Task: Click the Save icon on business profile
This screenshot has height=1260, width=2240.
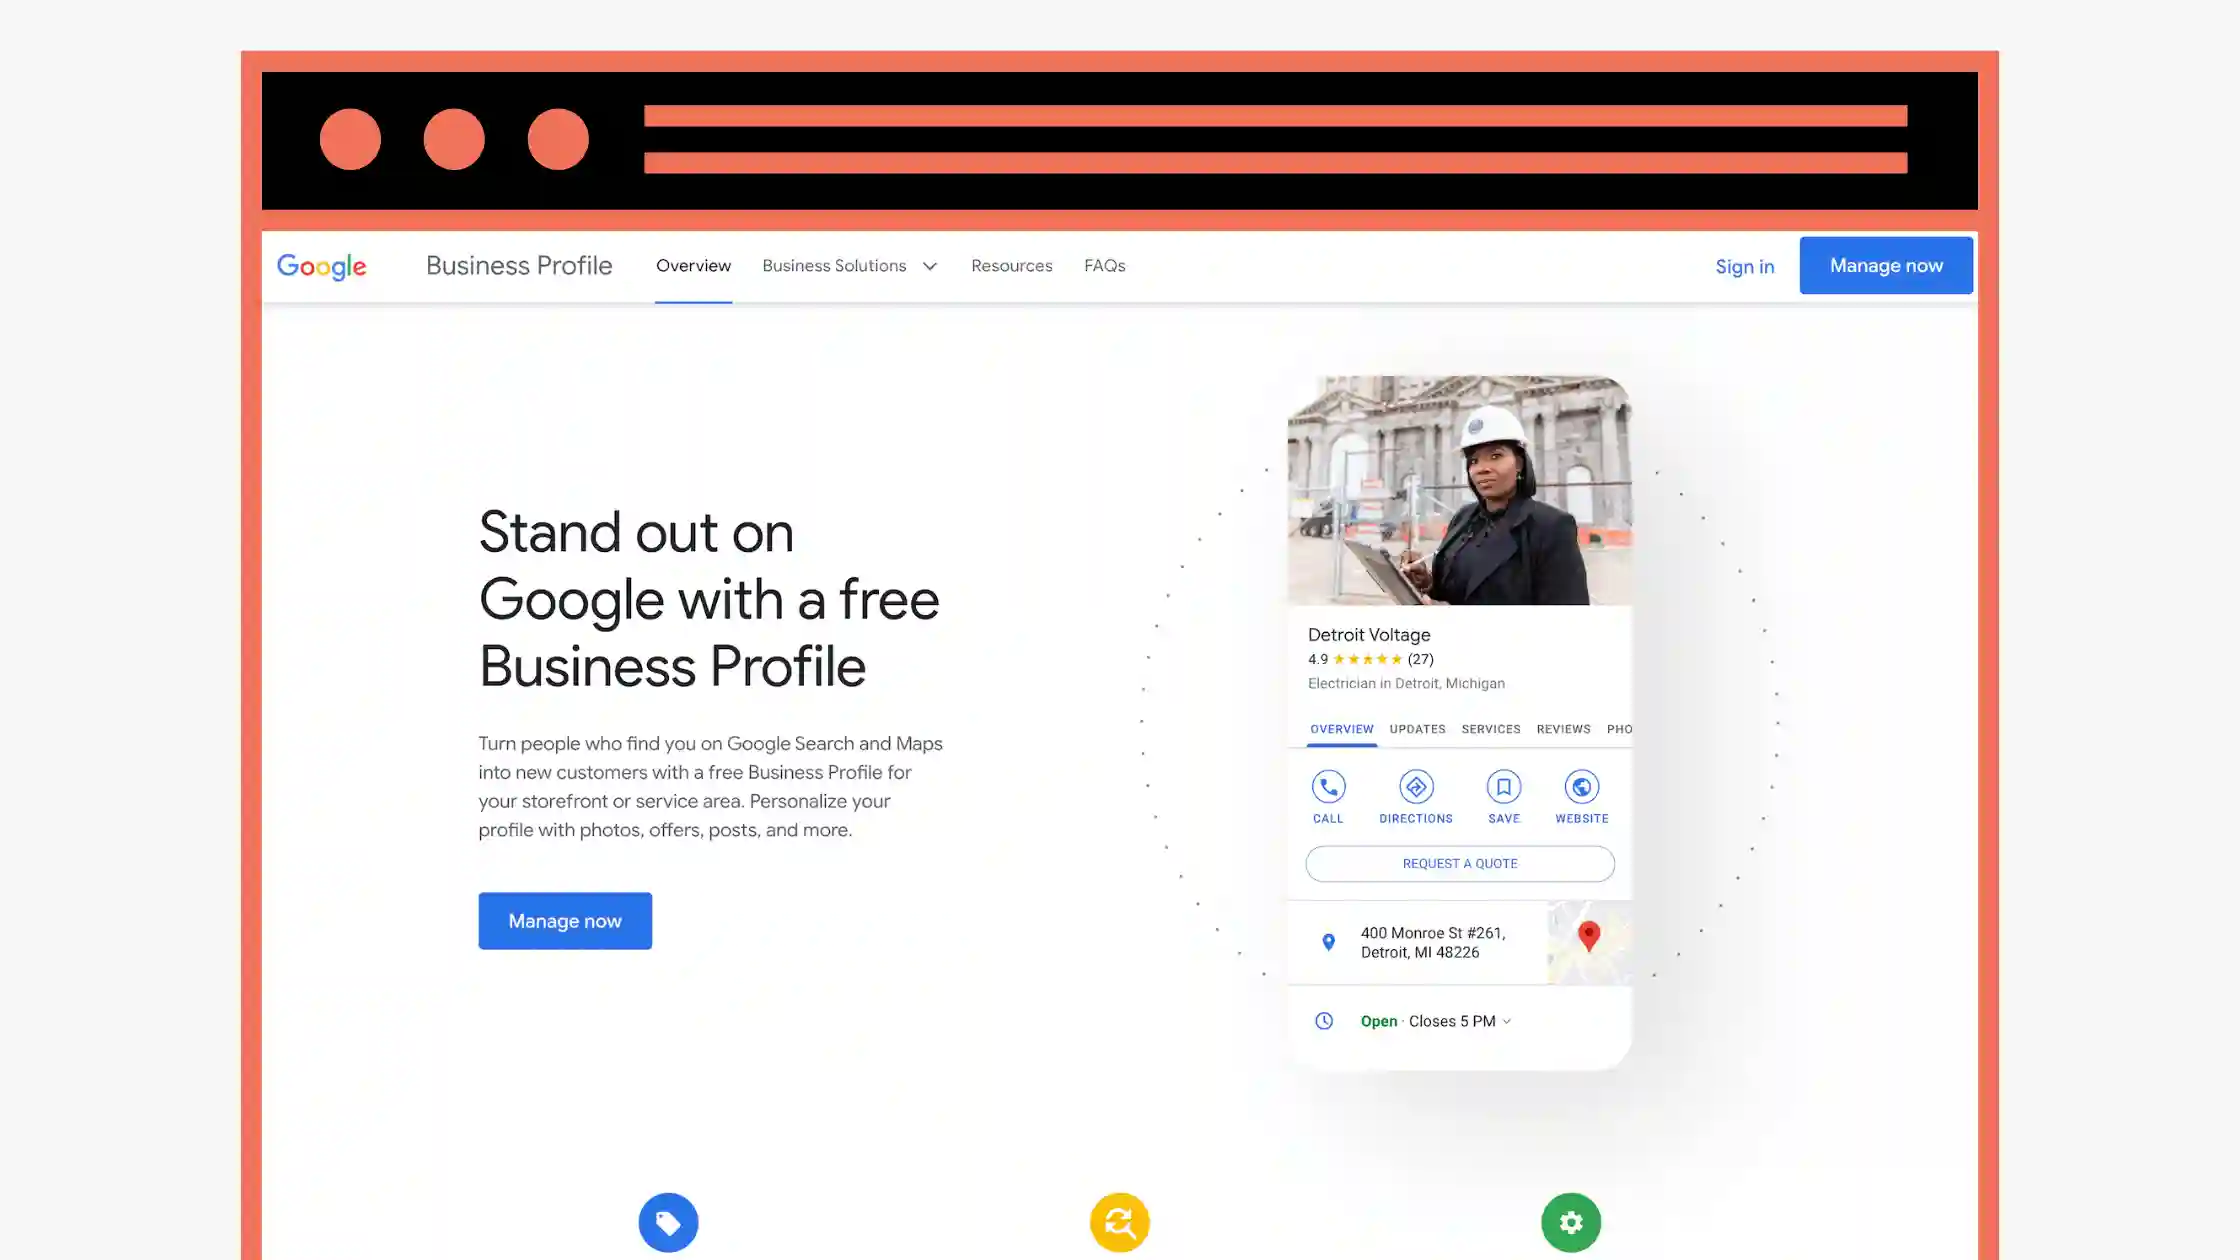Action: tap(1503, 786)
